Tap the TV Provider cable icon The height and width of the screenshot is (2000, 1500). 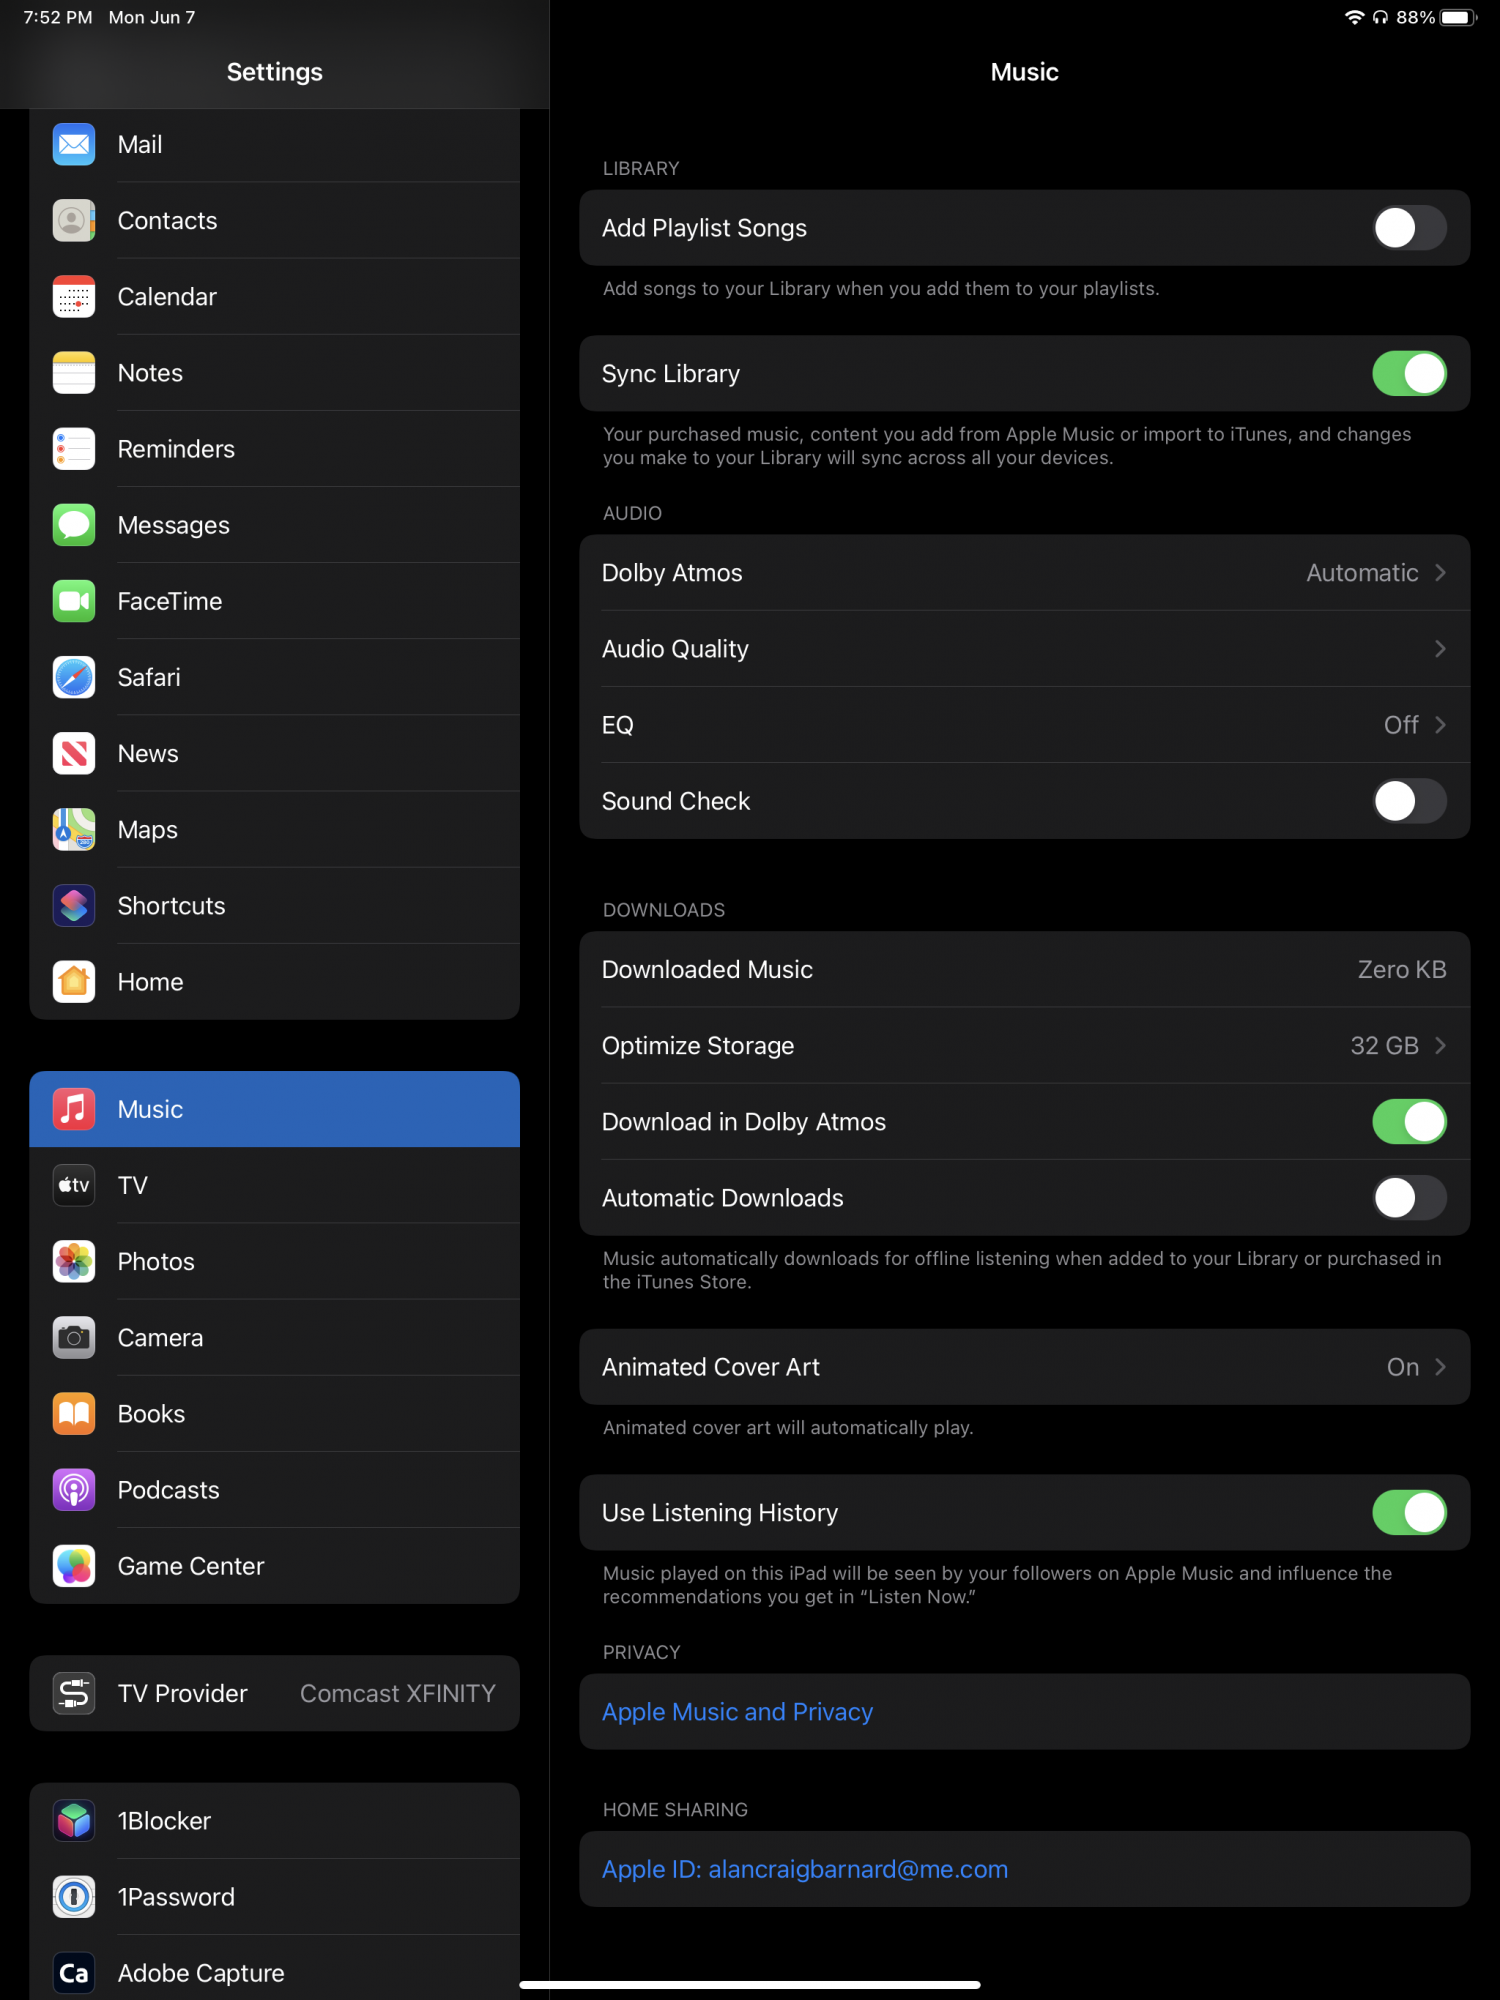point(74,1693)
